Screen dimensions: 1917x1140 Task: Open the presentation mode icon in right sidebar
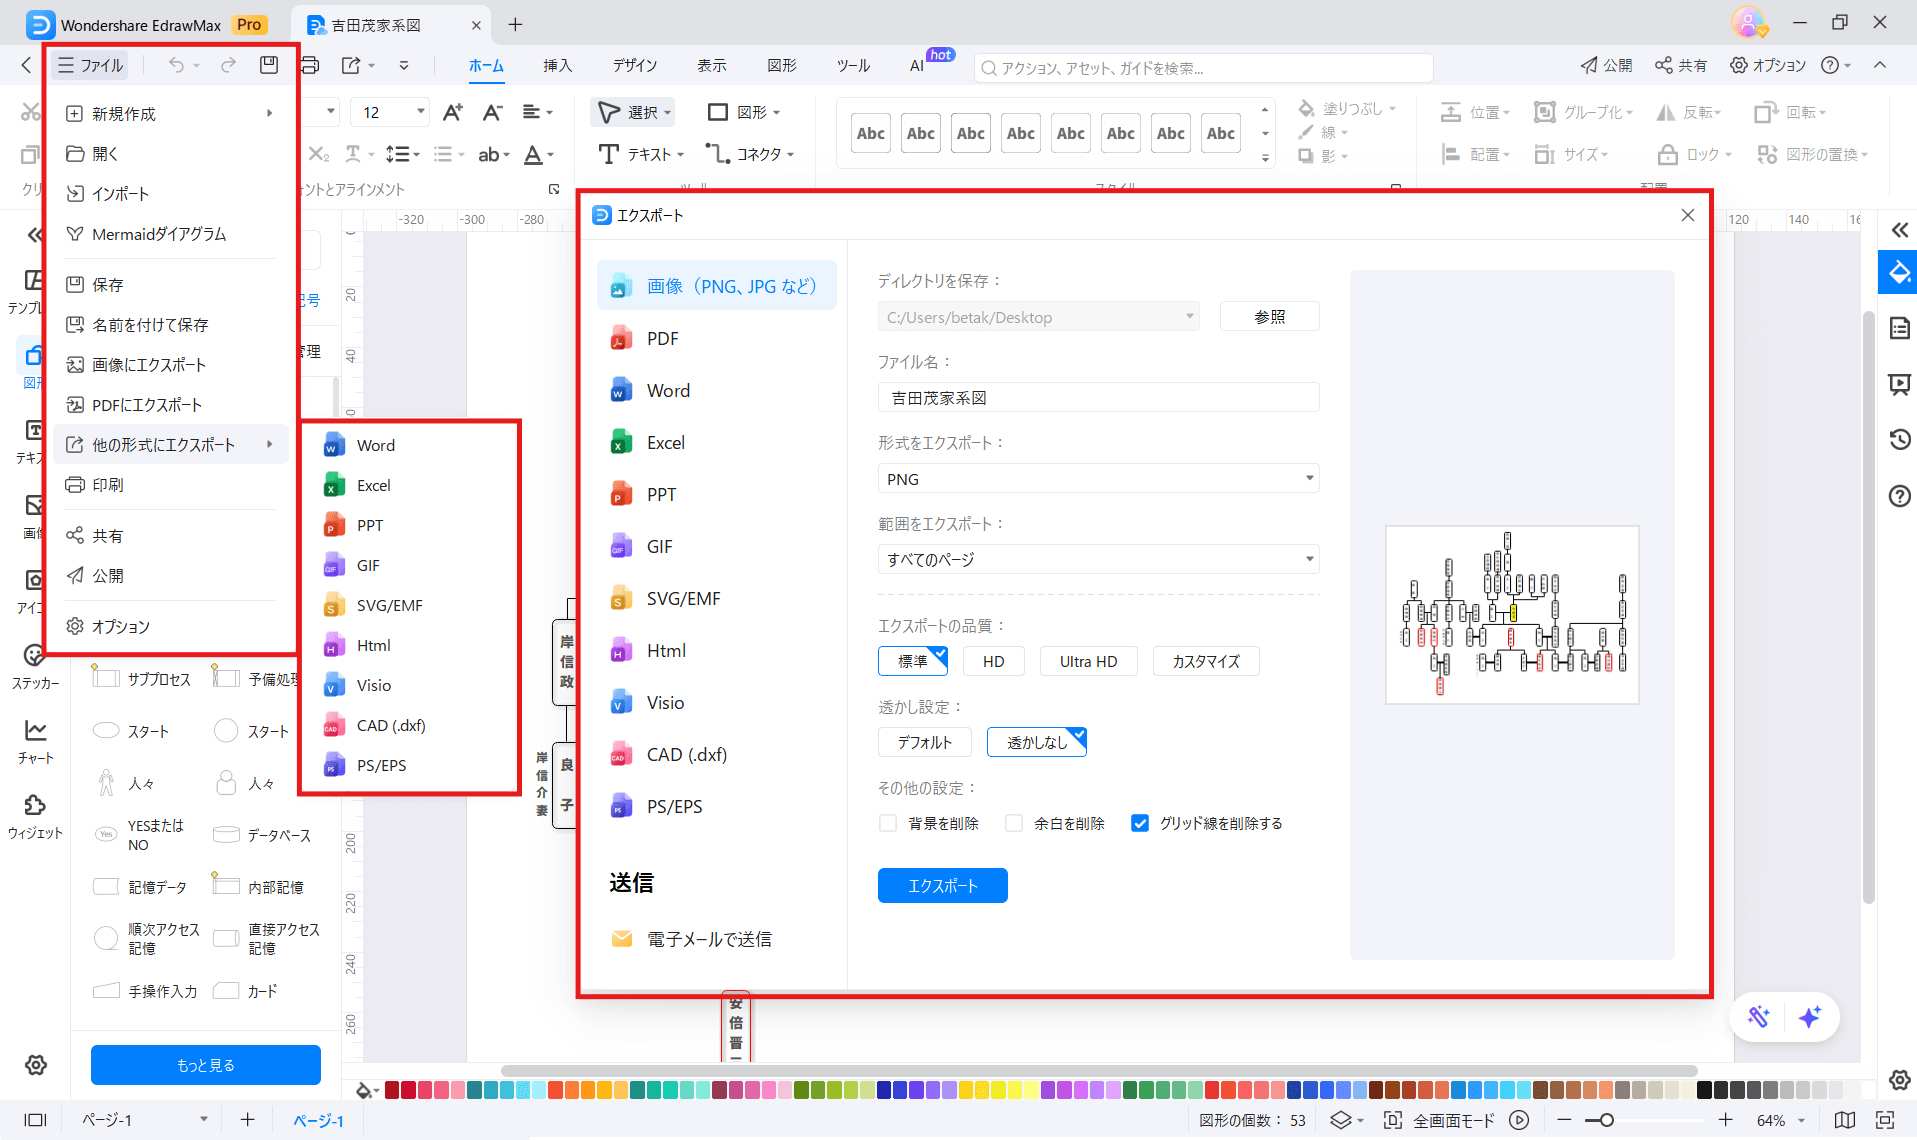click(x=1898, y=384)
